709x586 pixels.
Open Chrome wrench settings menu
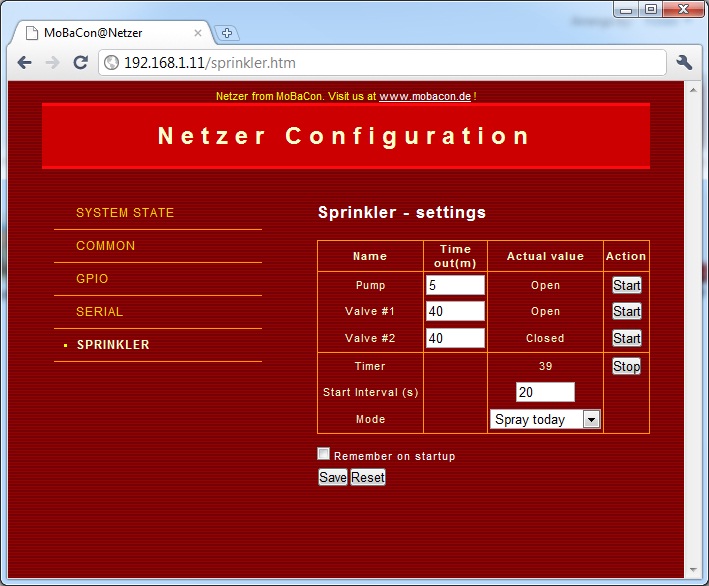pos(685,62)
